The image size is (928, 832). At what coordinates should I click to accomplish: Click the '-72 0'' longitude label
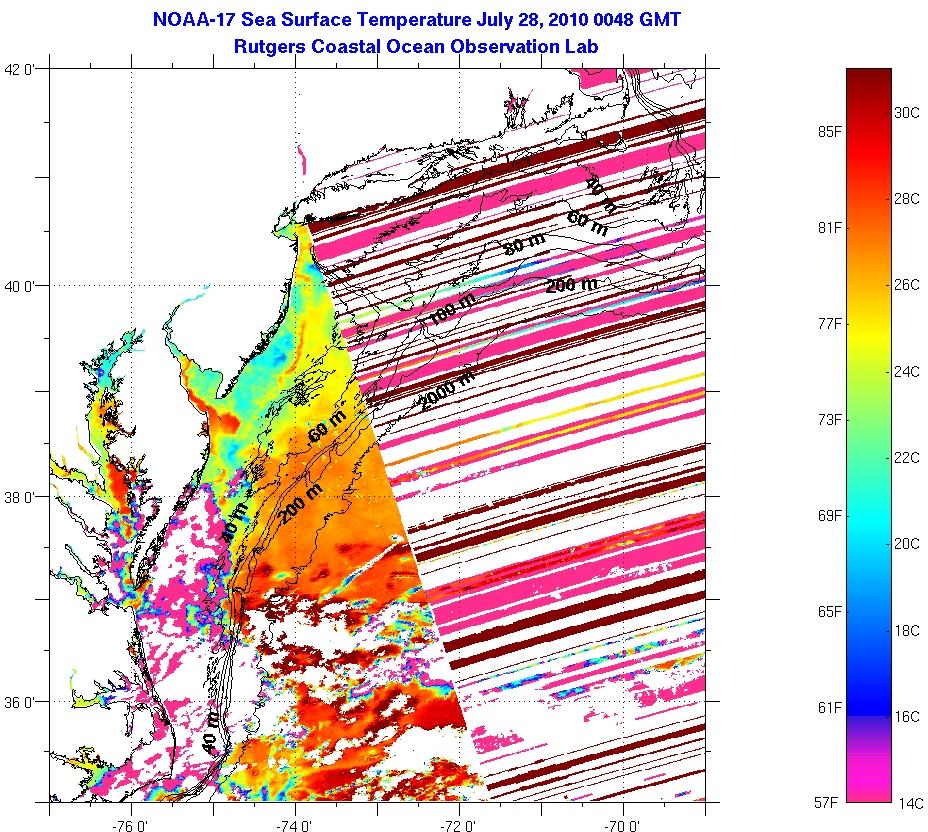[460, 825]
